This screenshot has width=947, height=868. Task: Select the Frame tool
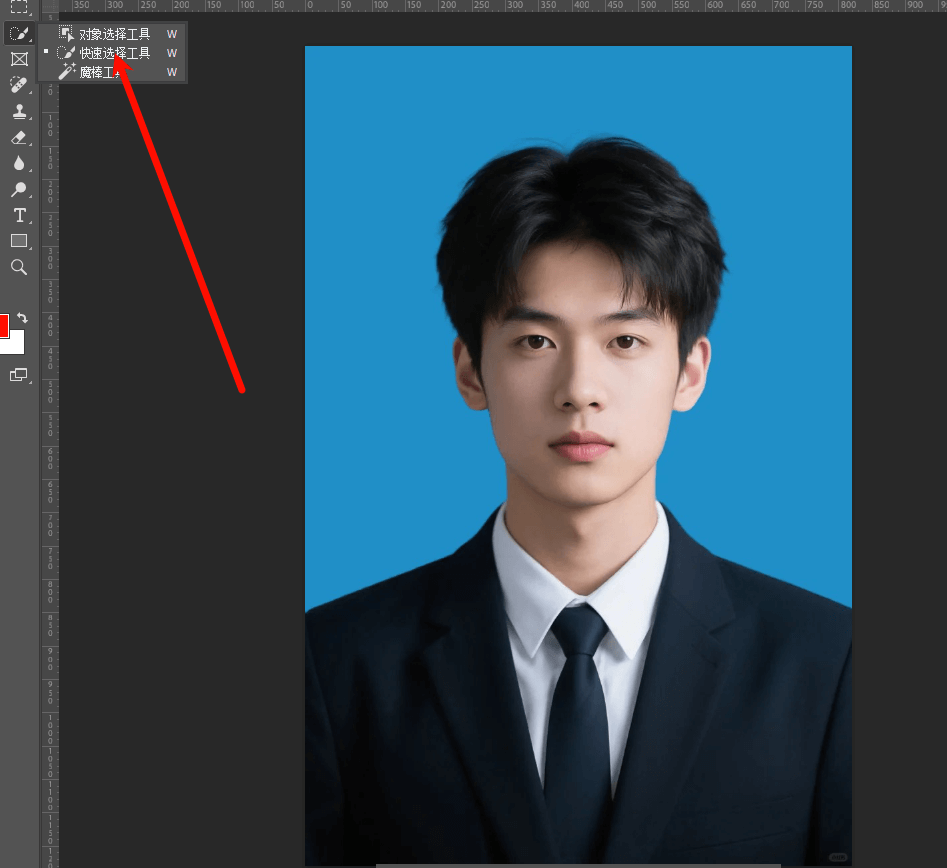18,59
